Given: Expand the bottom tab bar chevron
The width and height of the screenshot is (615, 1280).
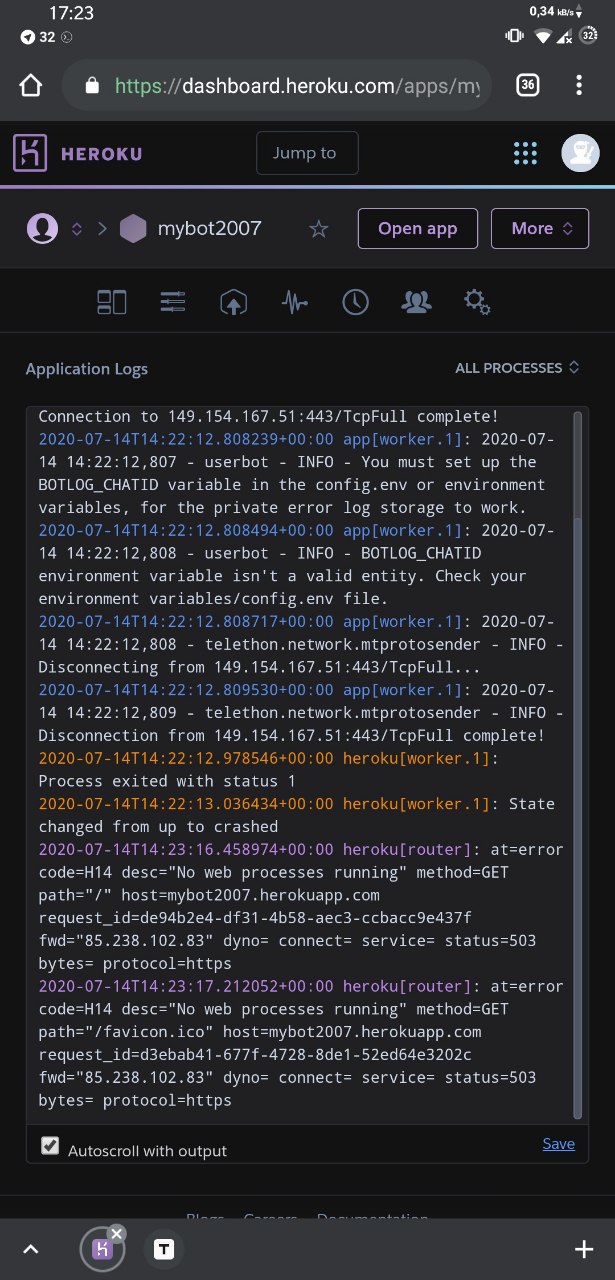Looking at the screenshot, I should 31,1249.
